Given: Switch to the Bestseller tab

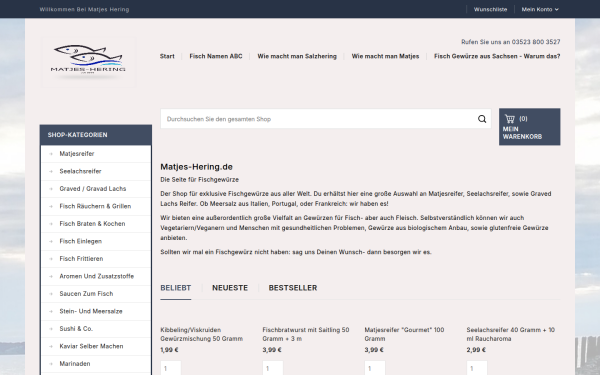Looking at the screenshot, I should click(293, 288).
